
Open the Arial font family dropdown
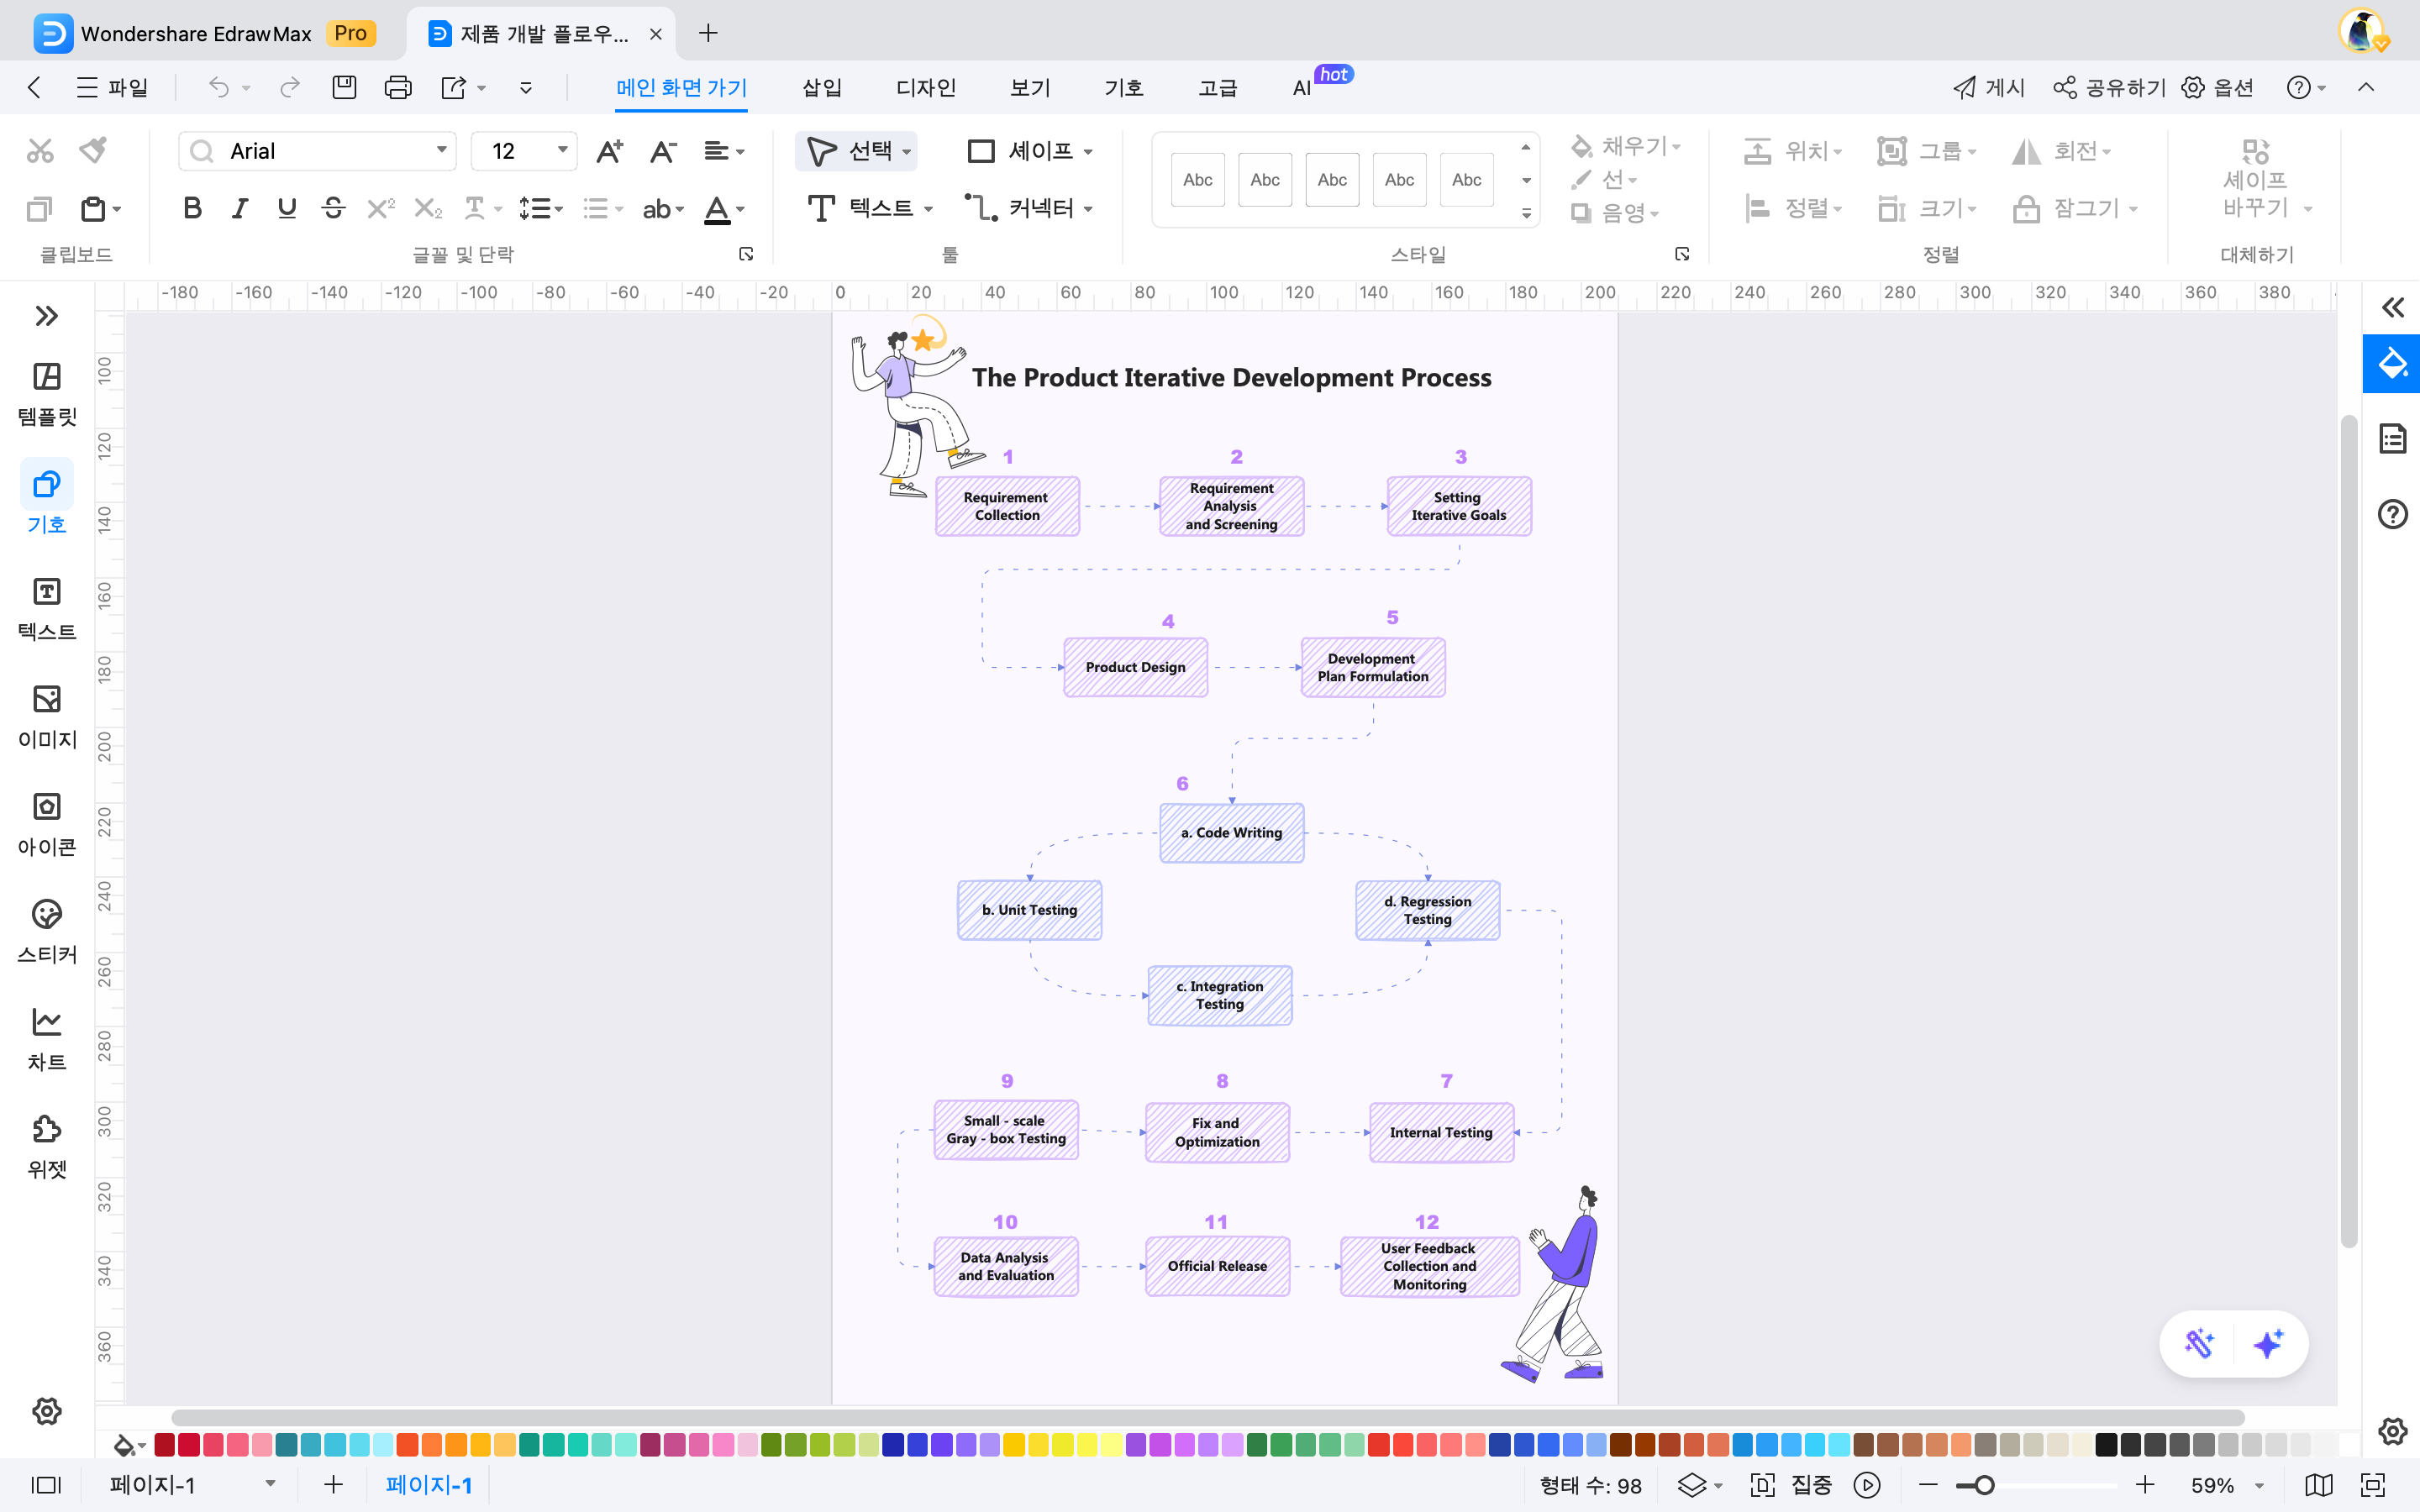(440, 150)
